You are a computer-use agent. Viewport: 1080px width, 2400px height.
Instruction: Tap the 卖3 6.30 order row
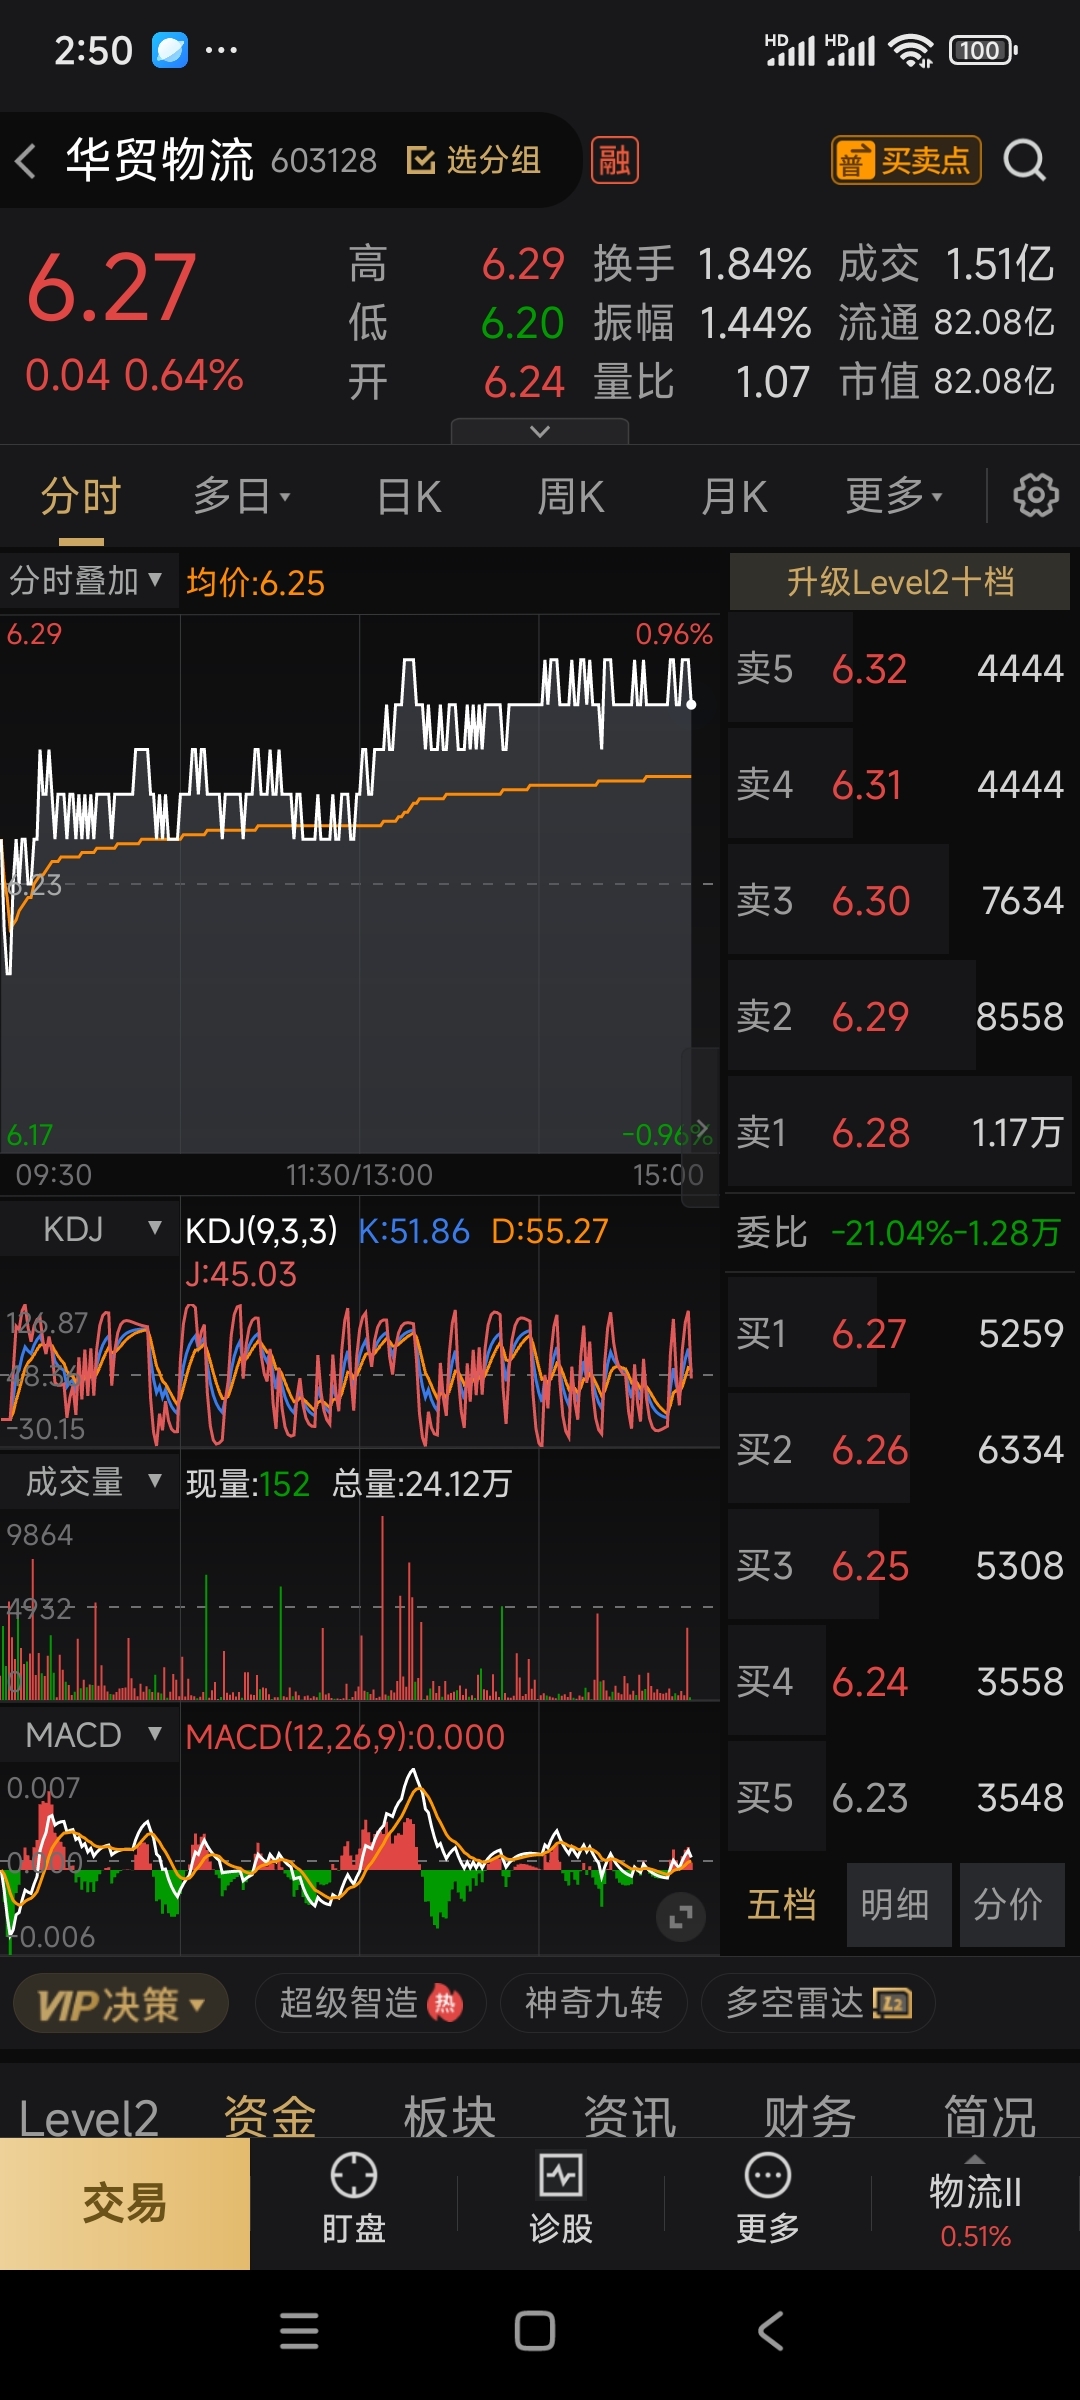900,900
